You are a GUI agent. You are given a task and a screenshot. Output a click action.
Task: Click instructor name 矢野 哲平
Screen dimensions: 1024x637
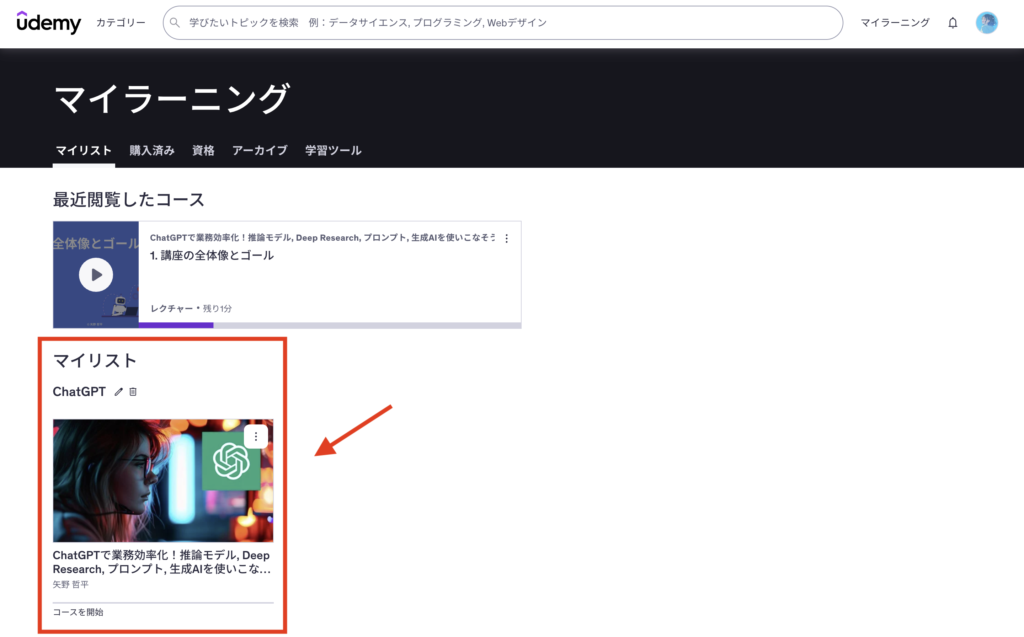[x=71, y=585]
